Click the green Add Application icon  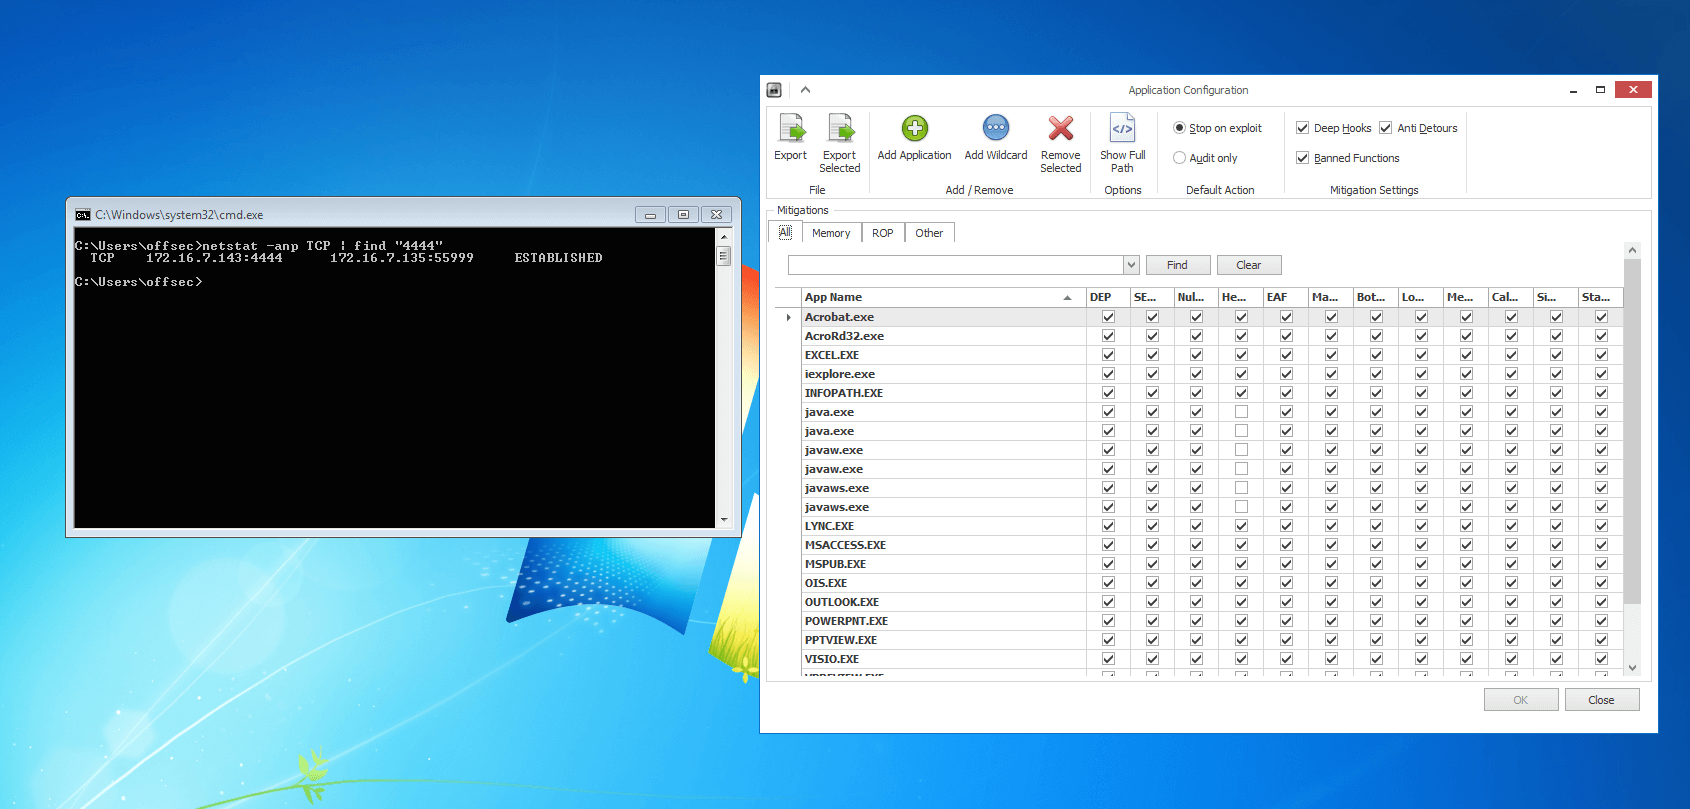click(x=914, y=129)
